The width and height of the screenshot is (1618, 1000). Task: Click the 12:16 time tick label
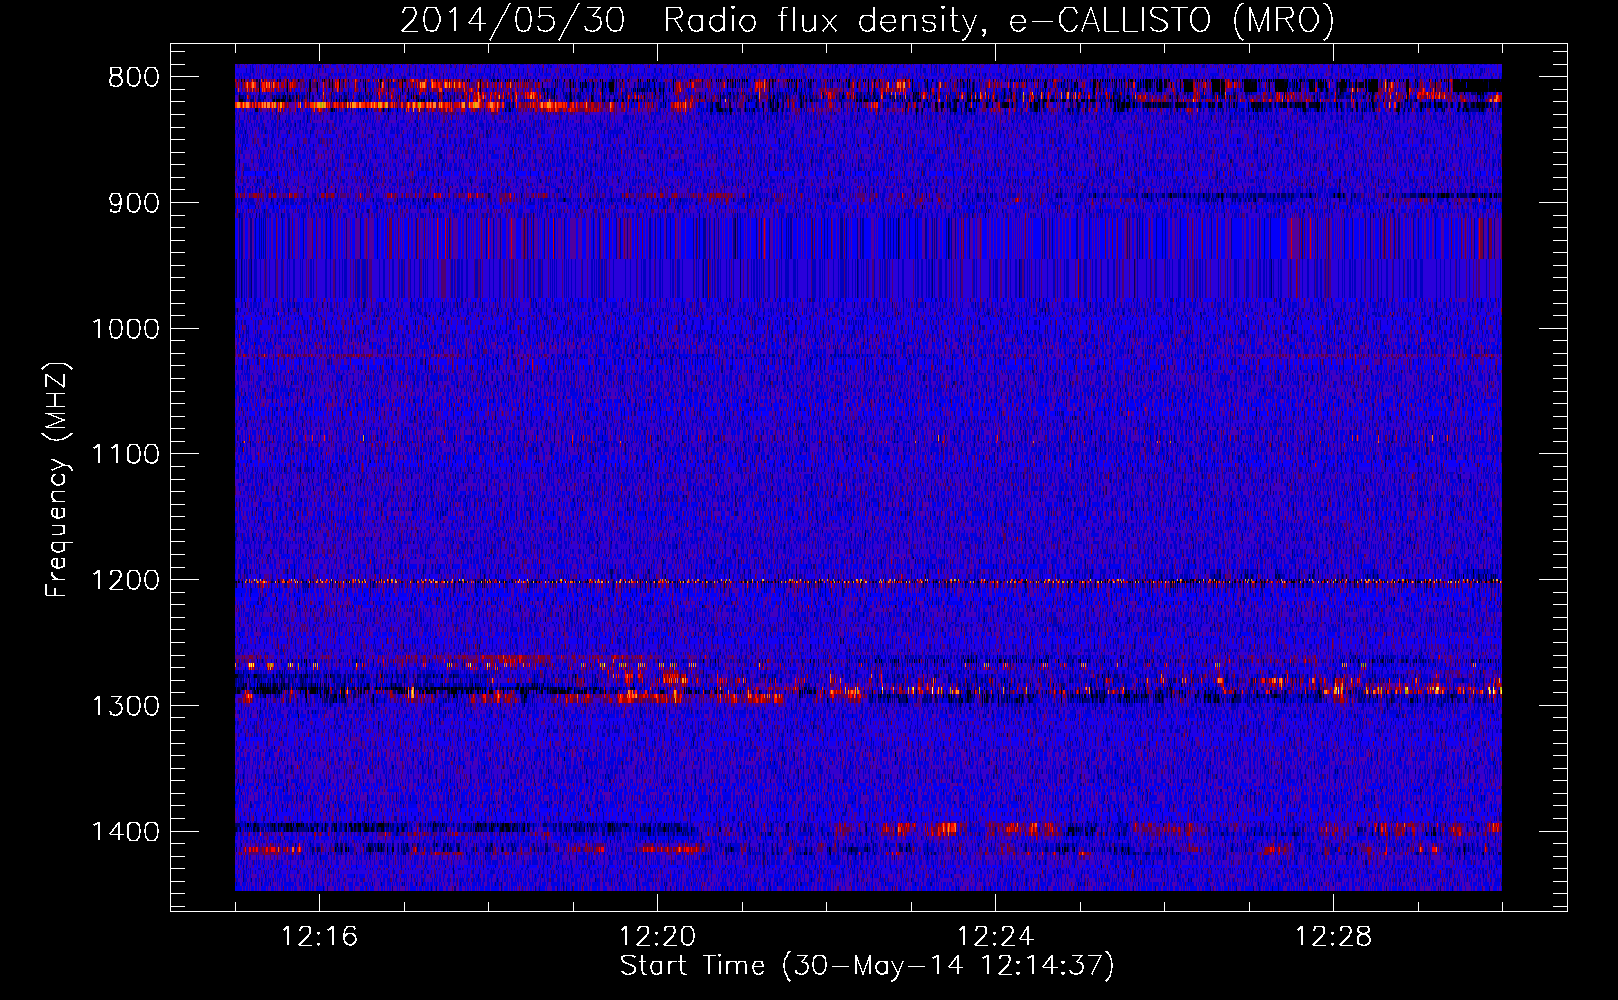(319, 937)
